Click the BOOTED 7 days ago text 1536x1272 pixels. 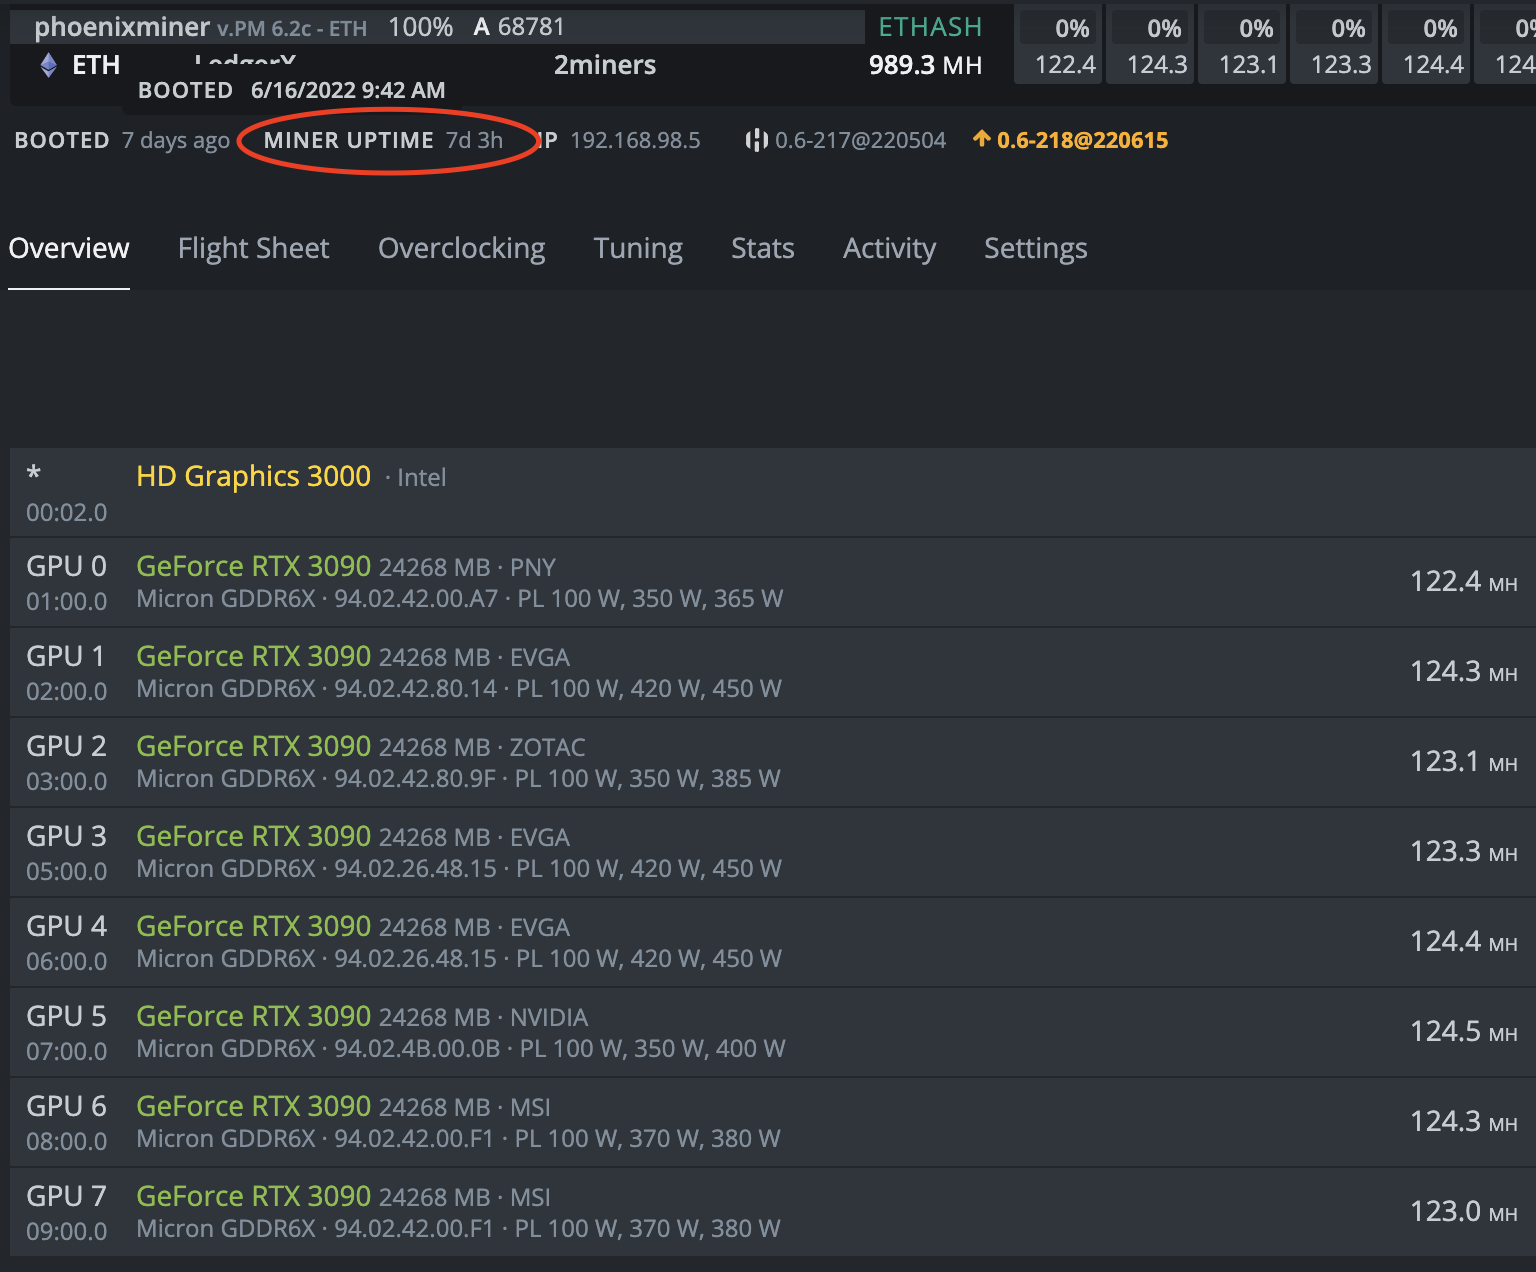click(x=122, y=140)
